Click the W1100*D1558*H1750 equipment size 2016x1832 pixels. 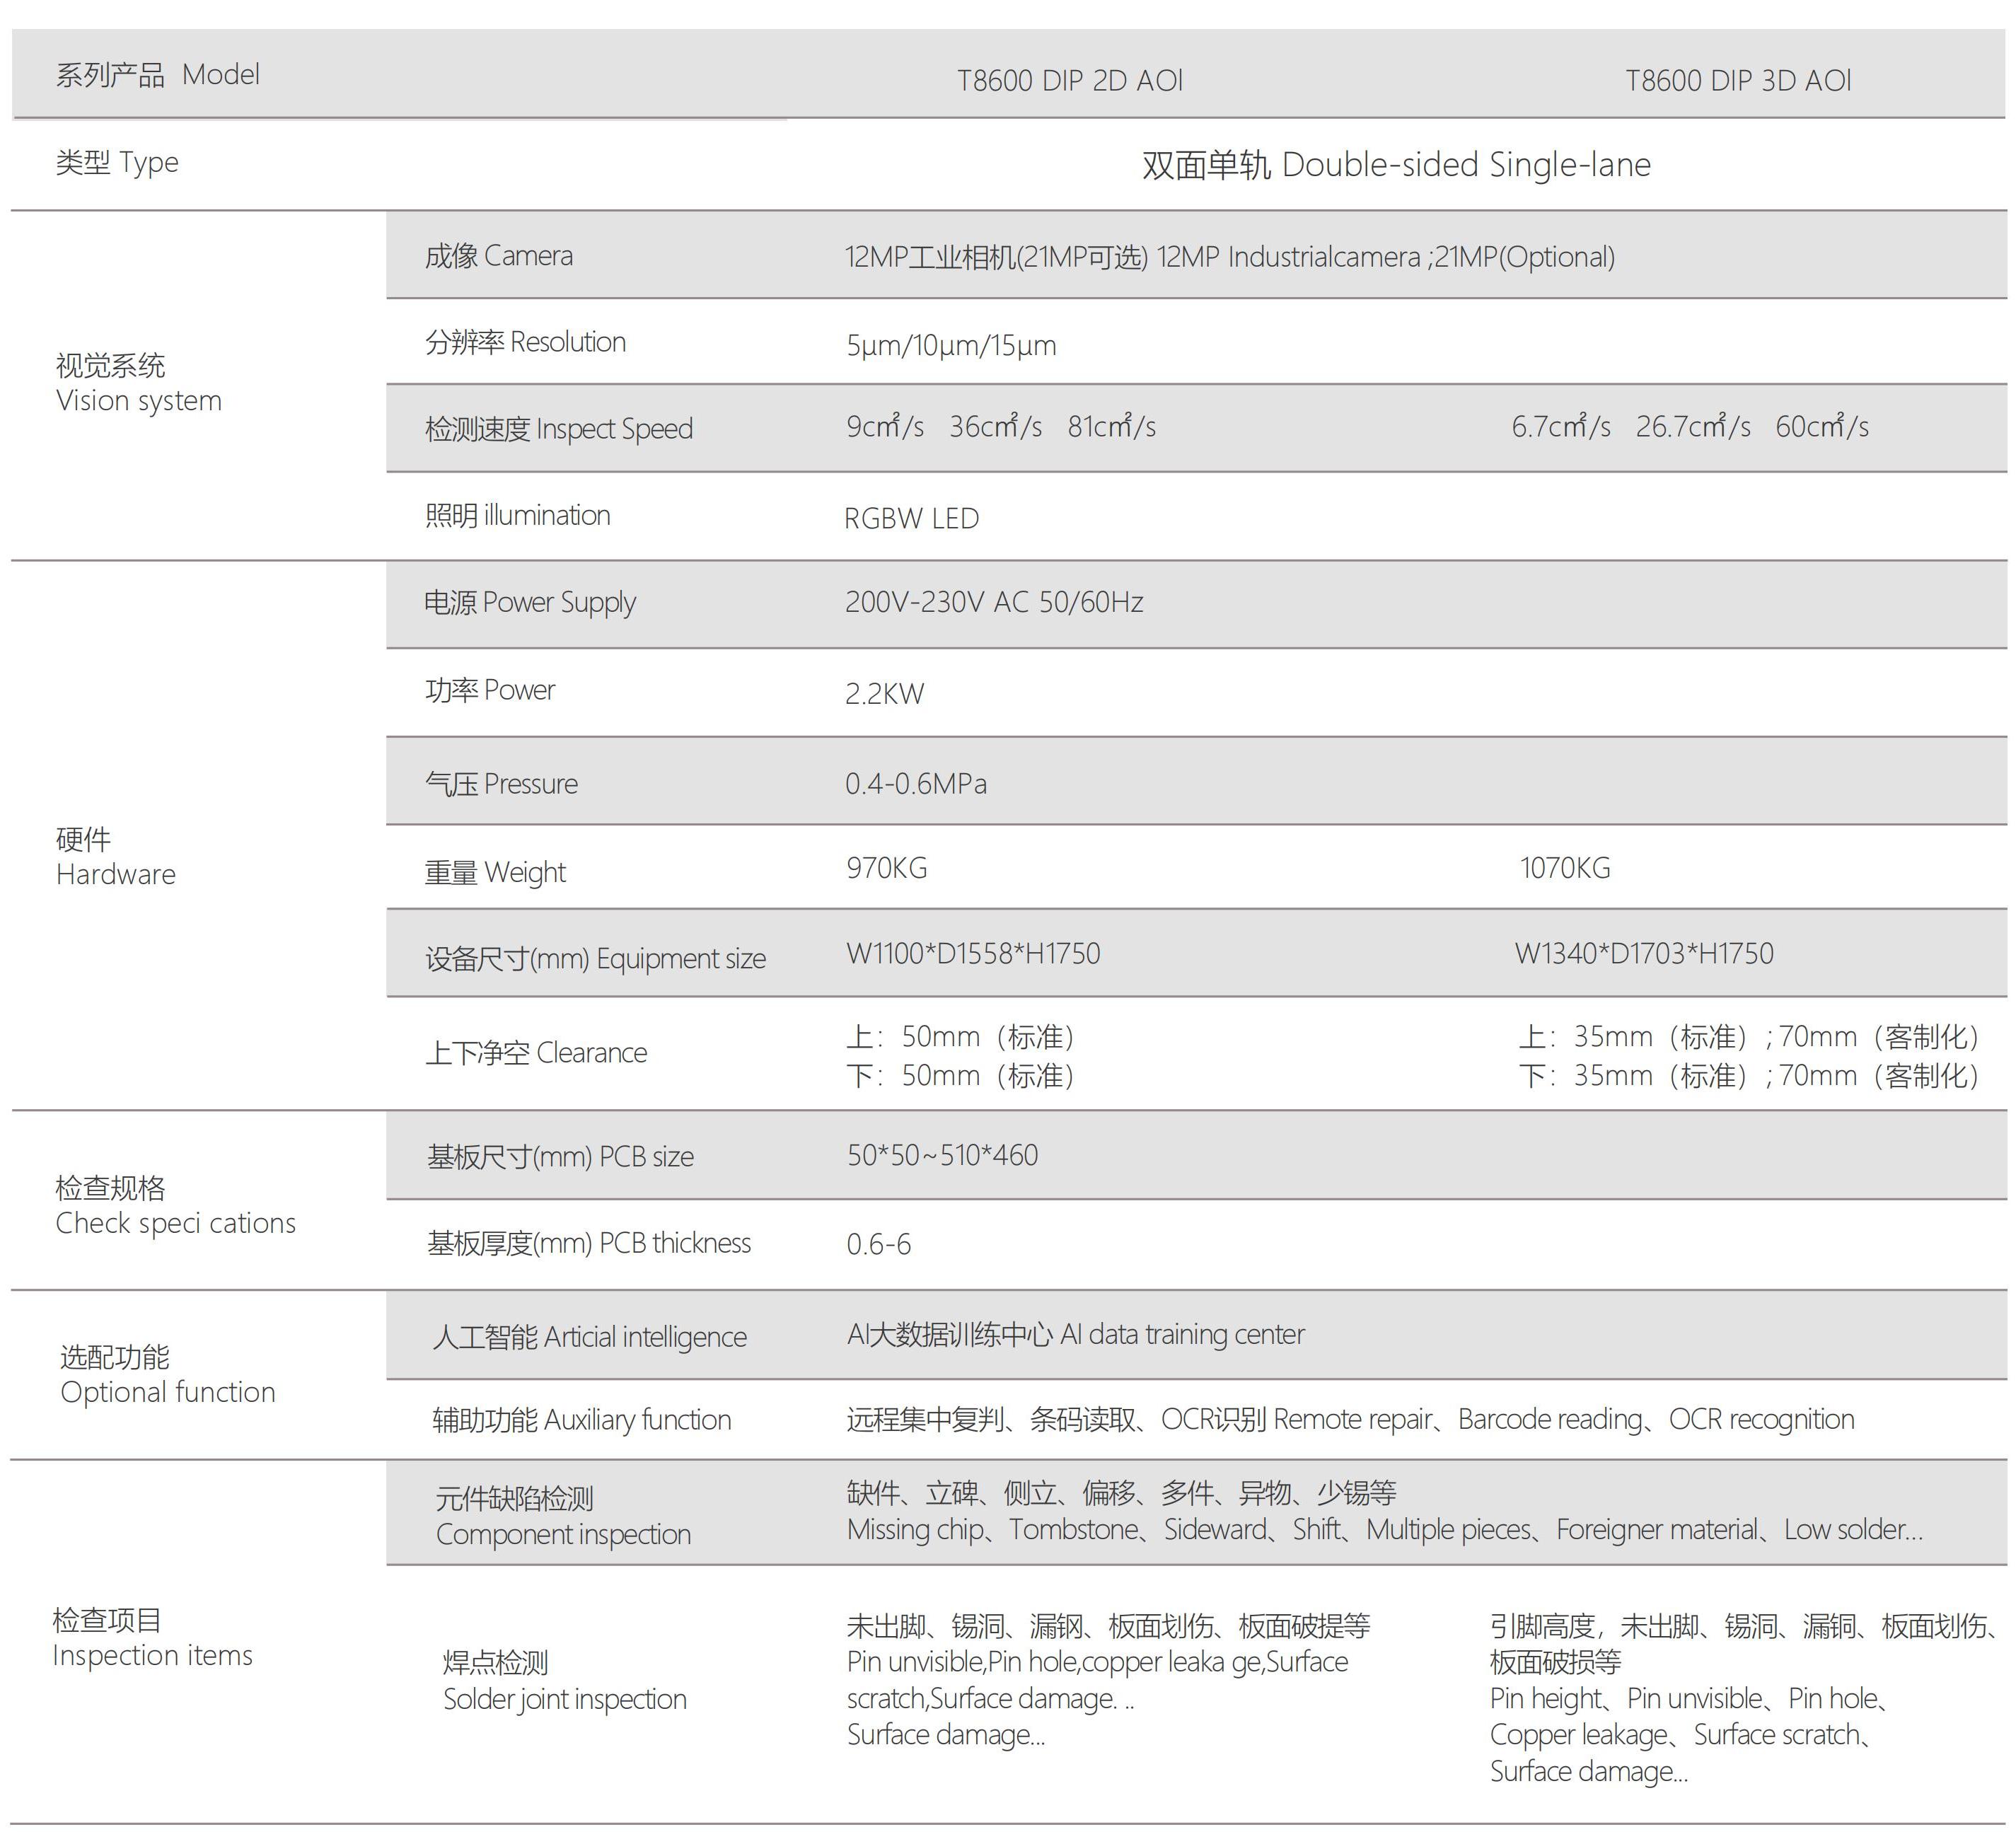coord(972,954)
